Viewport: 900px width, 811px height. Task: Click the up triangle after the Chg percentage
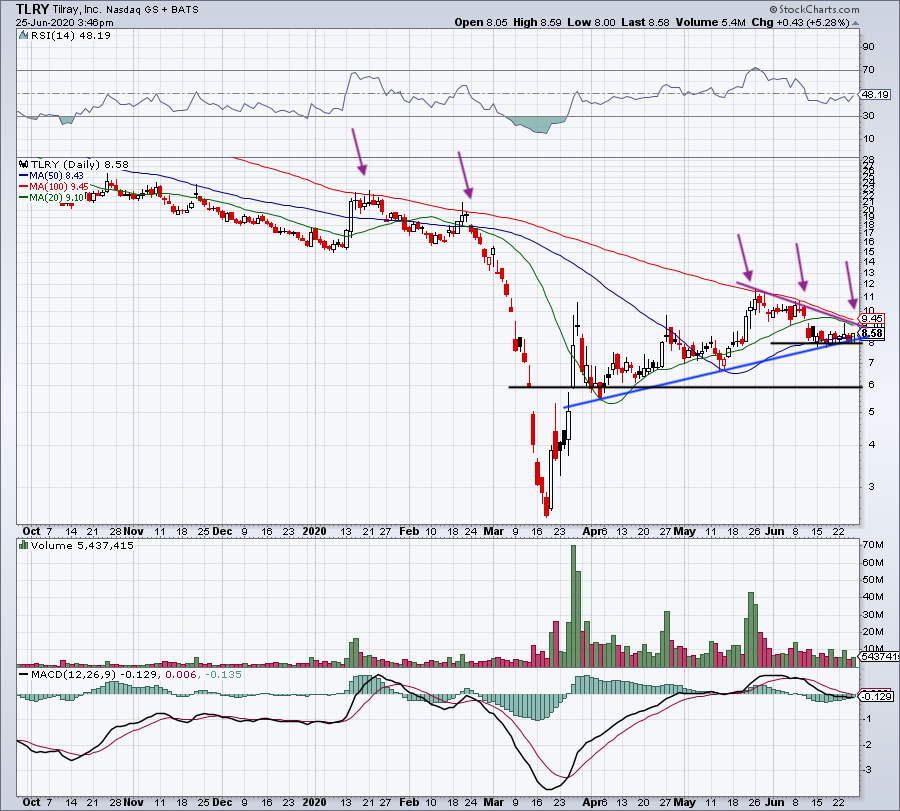pyautogui.click(x=855, y=23)
